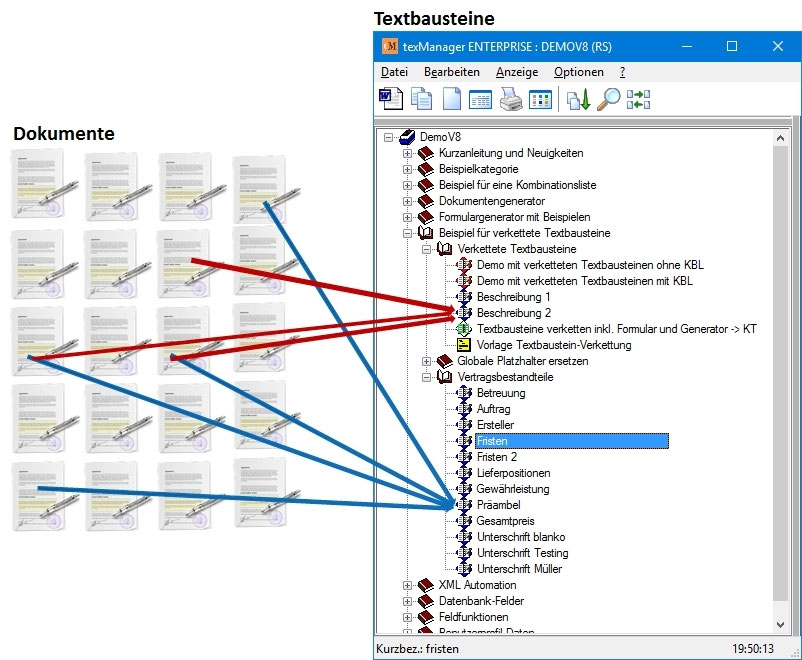Click the import/export green arrow icon
Viewport: 802px width, 660px height.
(x=578, y=98)
